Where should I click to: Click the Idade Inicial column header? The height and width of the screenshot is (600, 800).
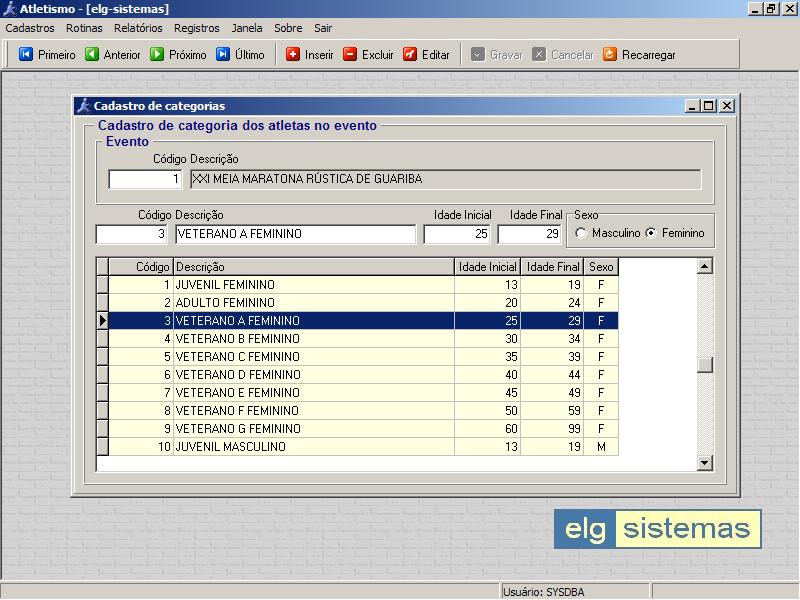pos(488,267)
